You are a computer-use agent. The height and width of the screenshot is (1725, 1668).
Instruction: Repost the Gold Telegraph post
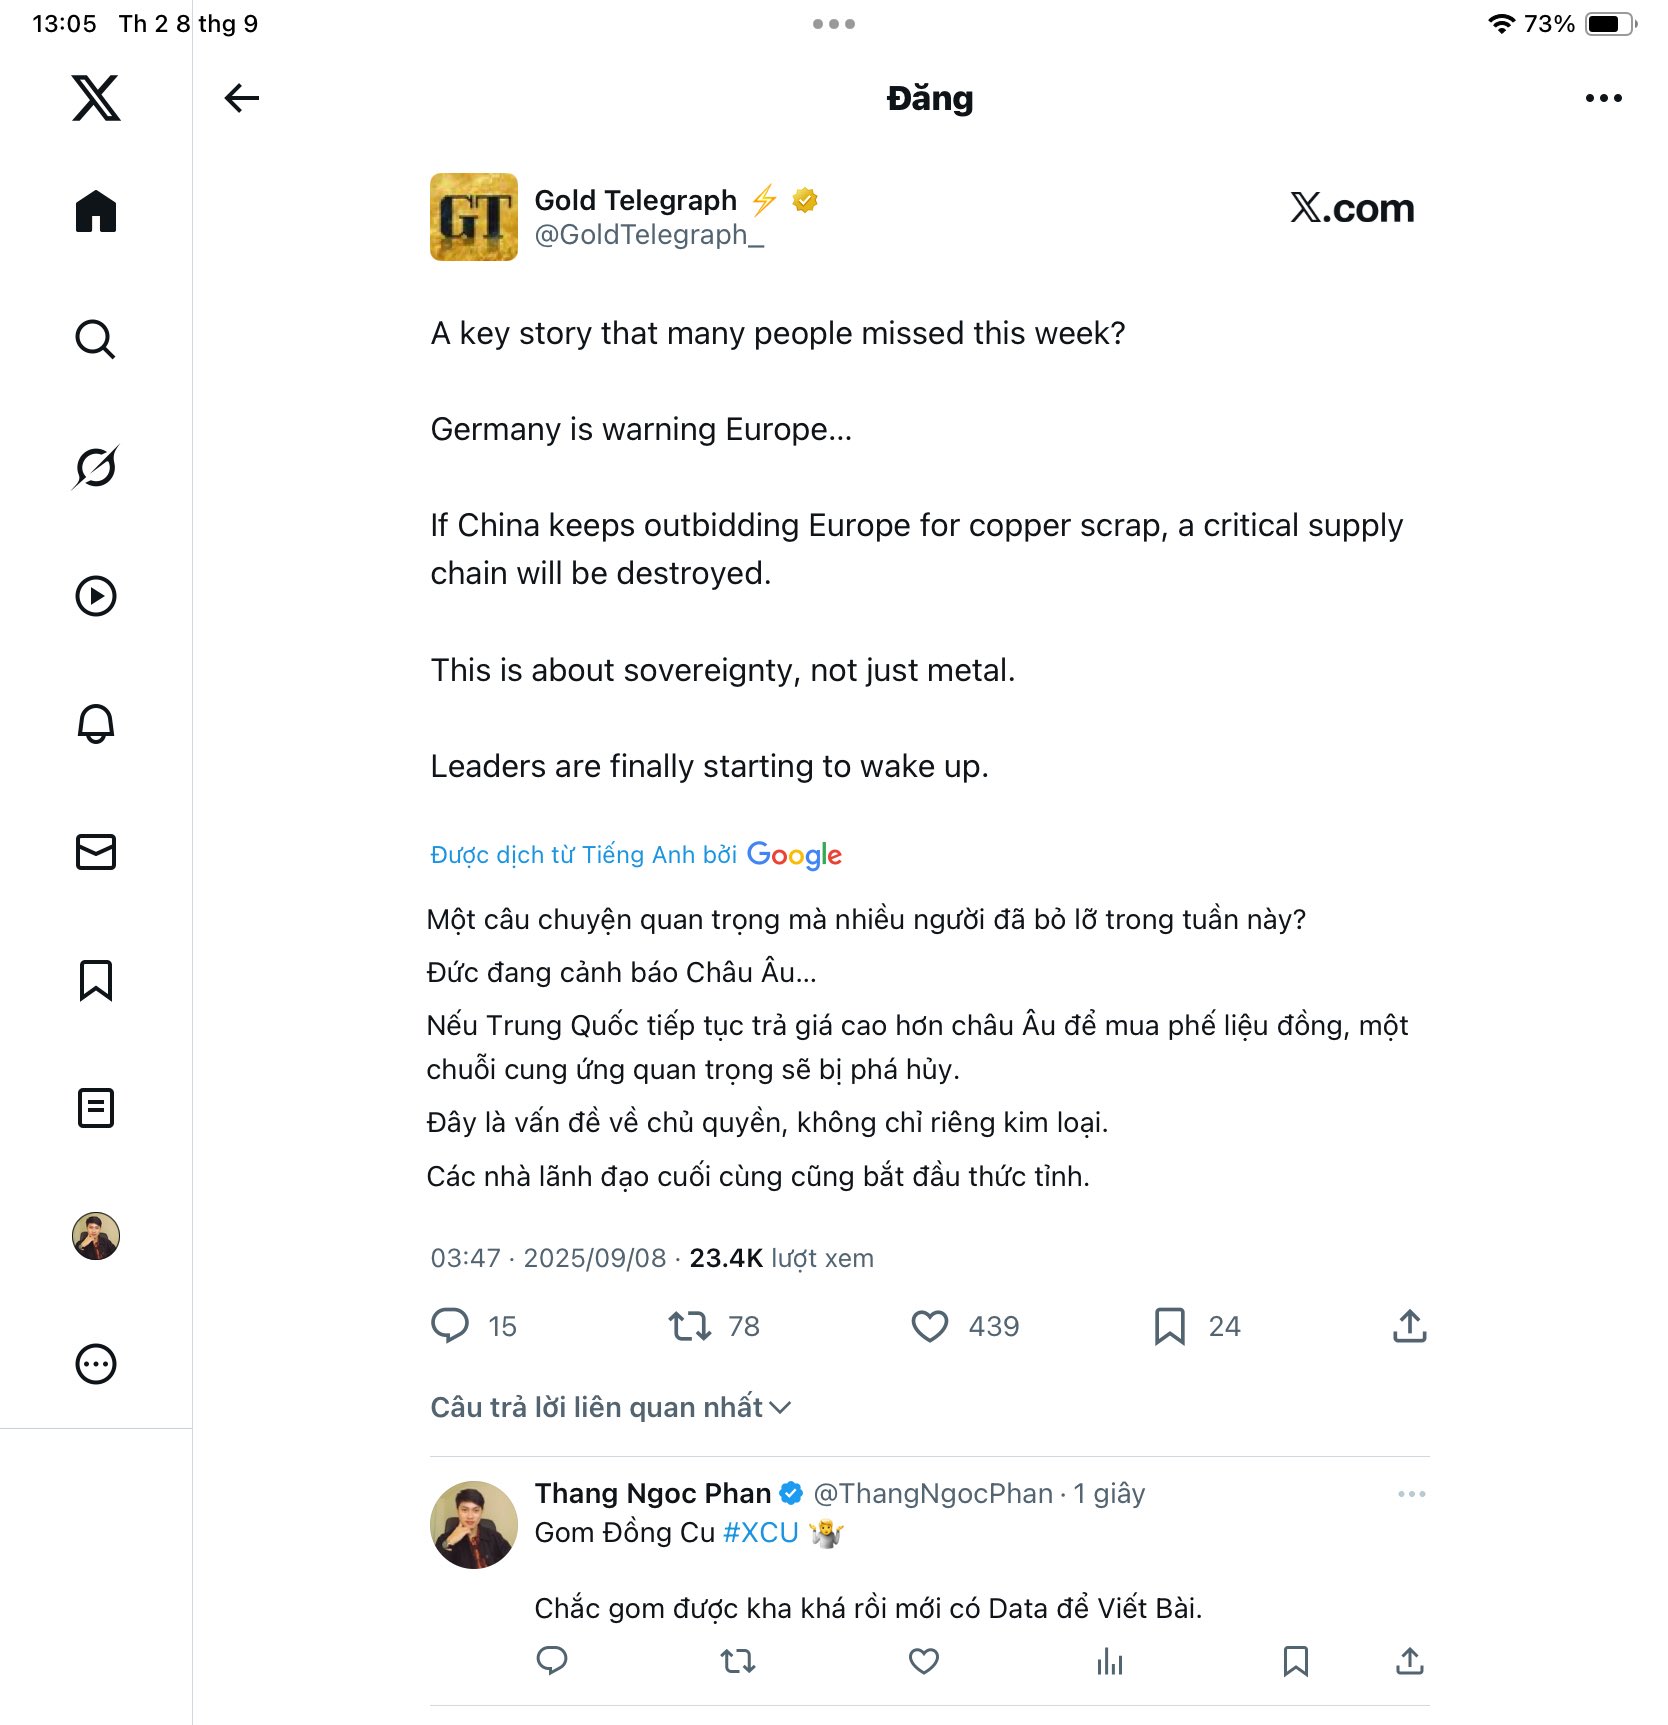pos(689,1326)
